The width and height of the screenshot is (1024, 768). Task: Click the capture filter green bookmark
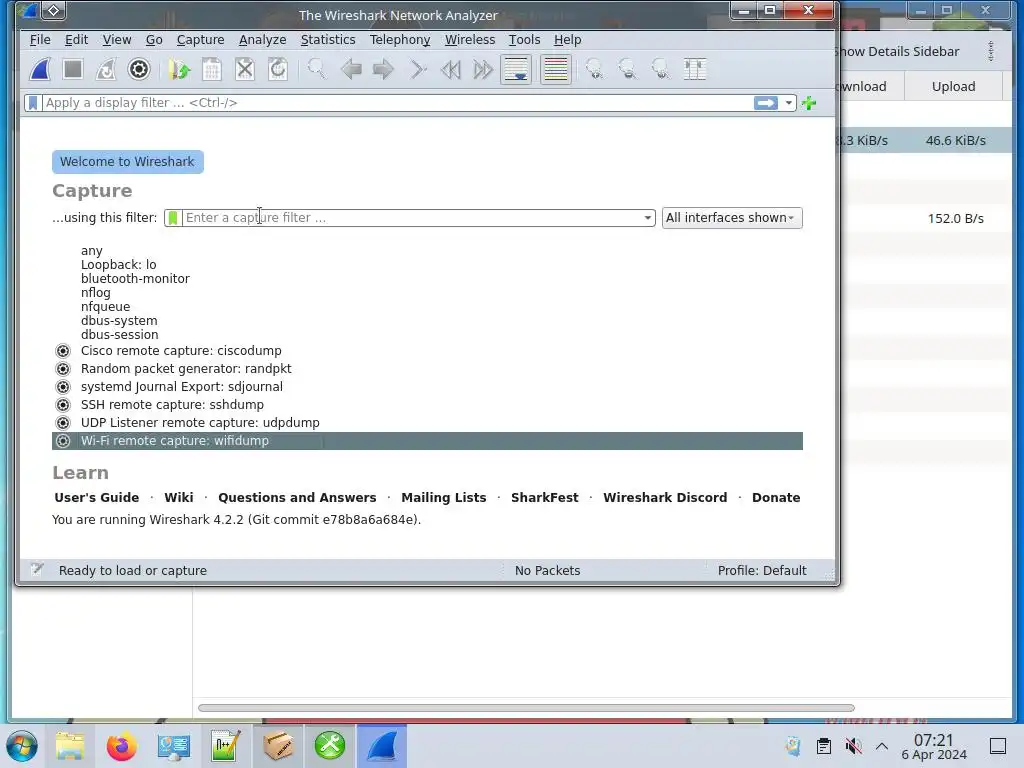(x=173, y=217)
